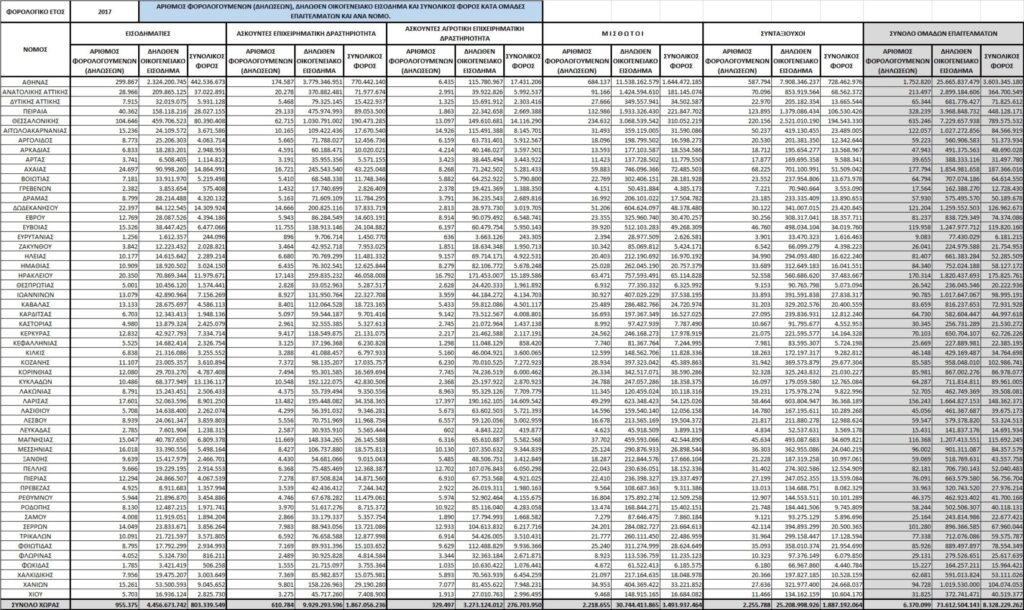Select the ΑΘΗΝΑΣ row label
The height and width of the screenshot is (610, 1024).
pos(35,82)
